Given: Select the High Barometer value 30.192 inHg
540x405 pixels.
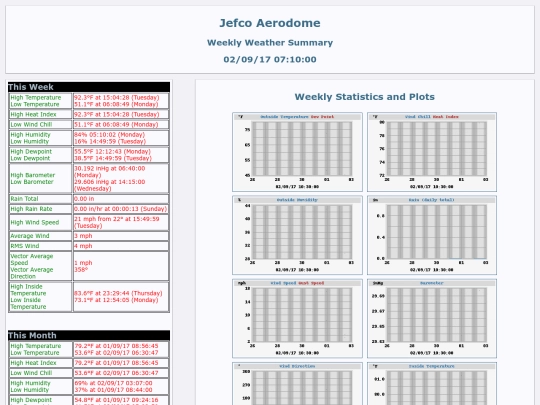Looking at the screenshot, I should click(110, 172).
